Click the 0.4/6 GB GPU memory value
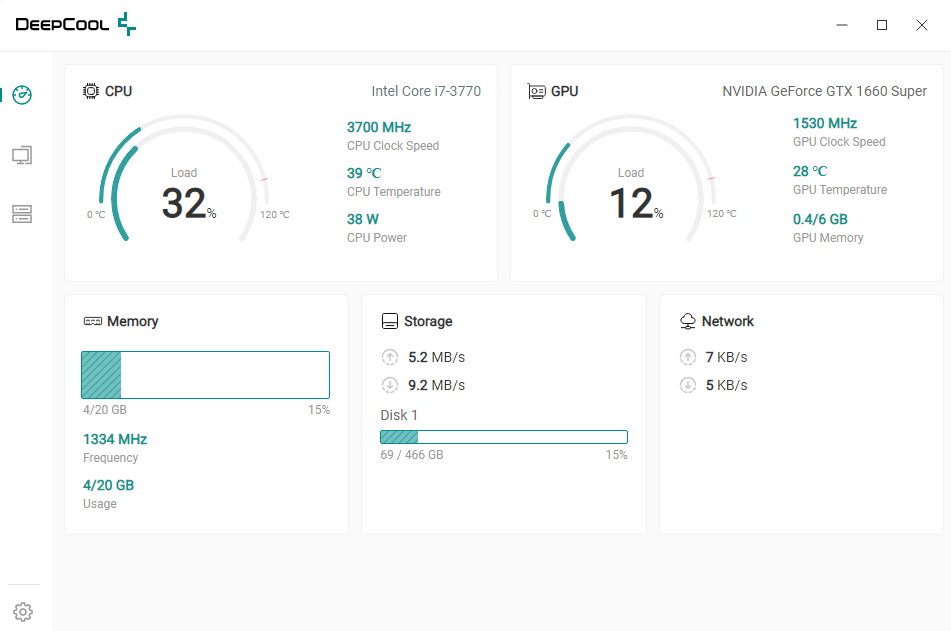 click(821, 219)
